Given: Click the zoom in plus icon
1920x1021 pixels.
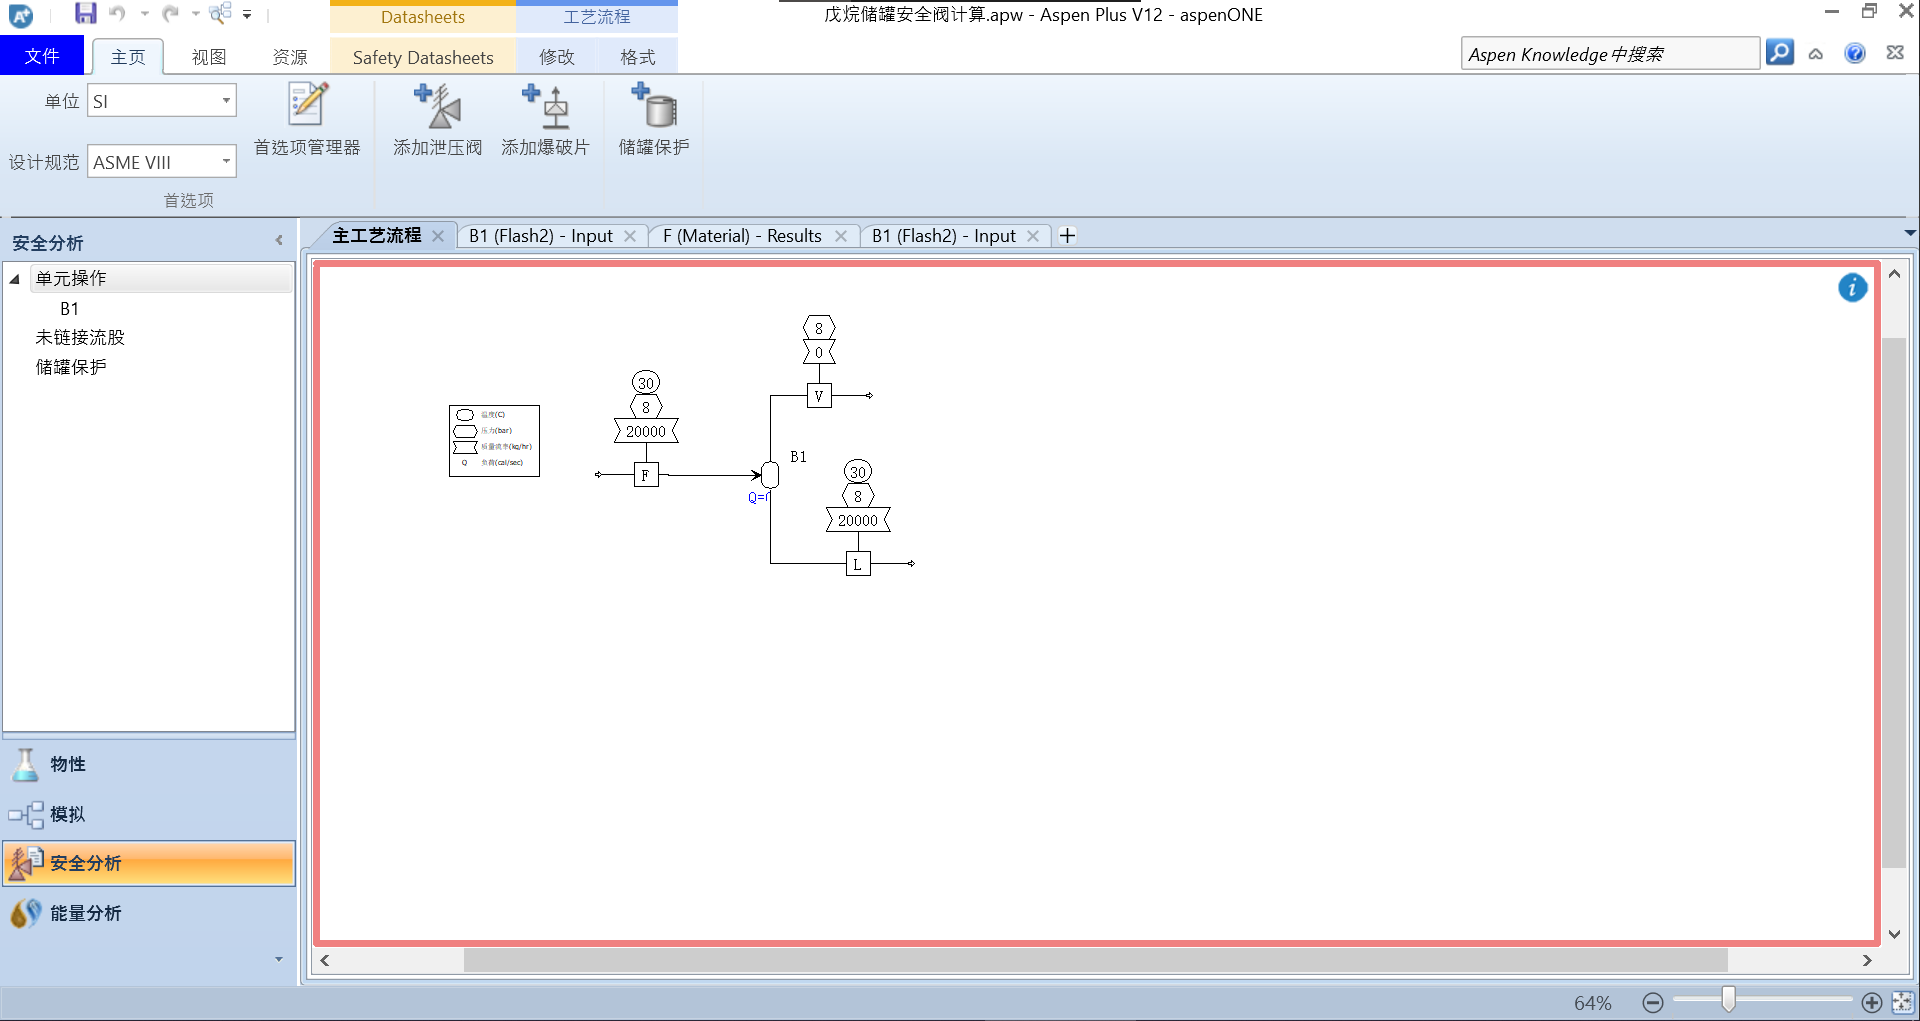Looking at the screenshot, I should 1872,1002.
